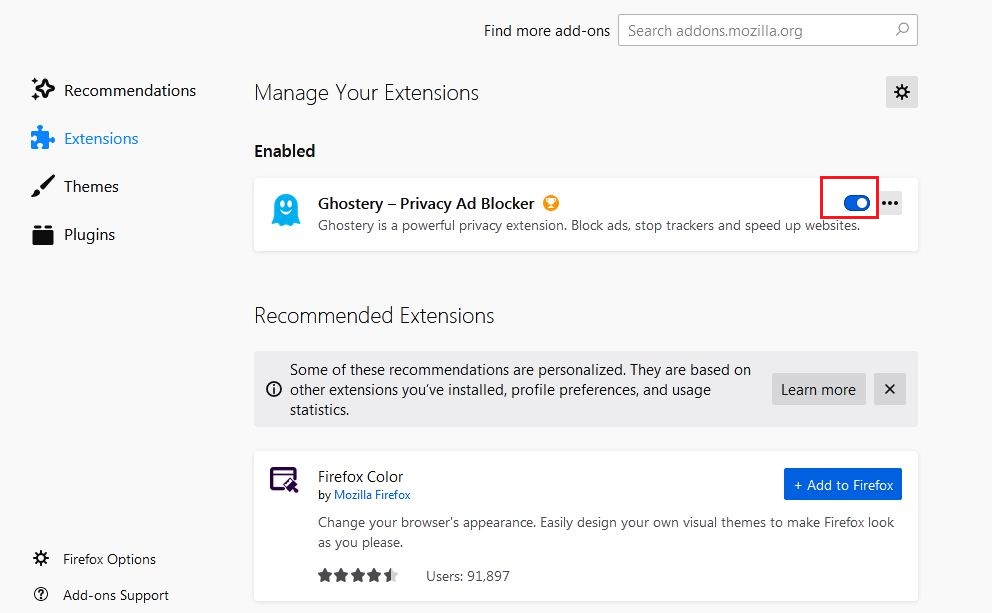Click the info icon in the recommendations notice

(x=273, y=389)
